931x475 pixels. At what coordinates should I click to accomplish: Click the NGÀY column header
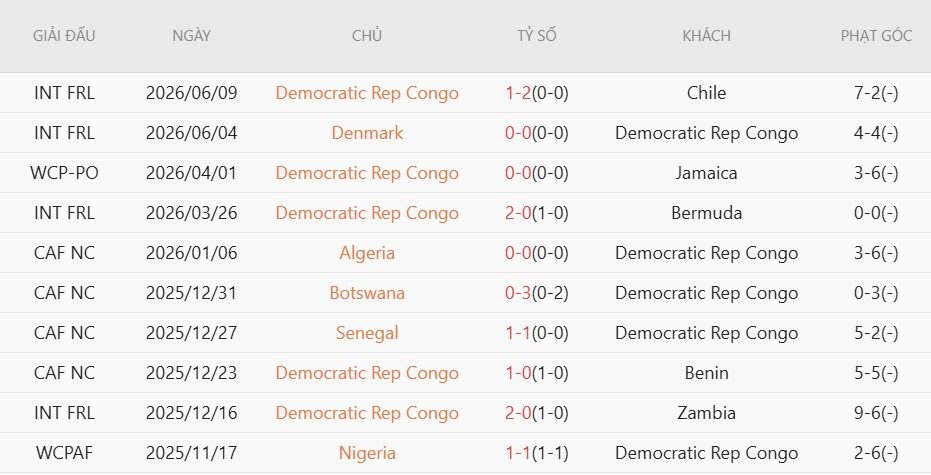[191, 36]
